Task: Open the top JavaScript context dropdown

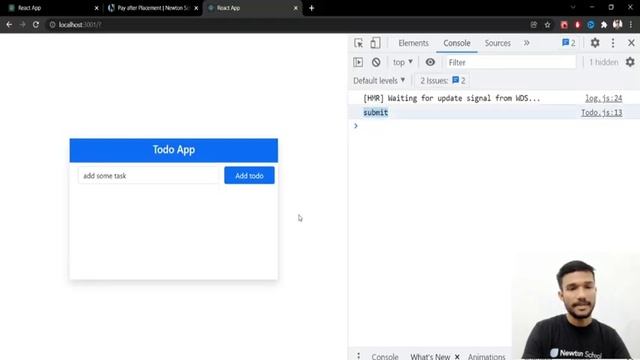Action: [x=403, y=62]
